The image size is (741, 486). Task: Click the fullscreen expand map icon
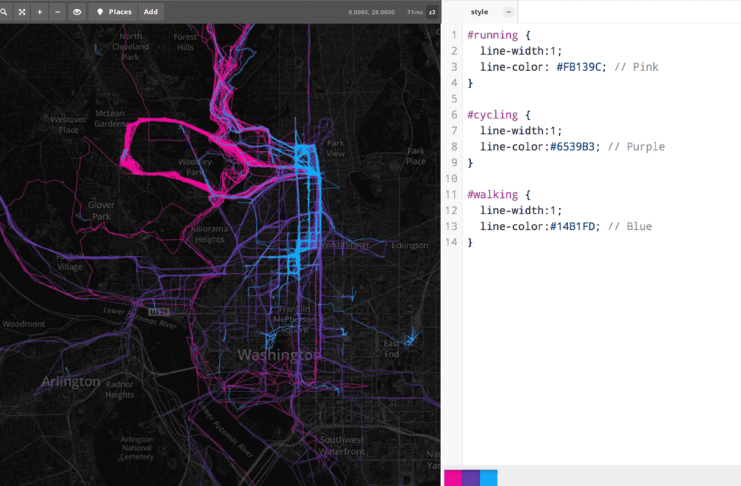coord(22,12)
